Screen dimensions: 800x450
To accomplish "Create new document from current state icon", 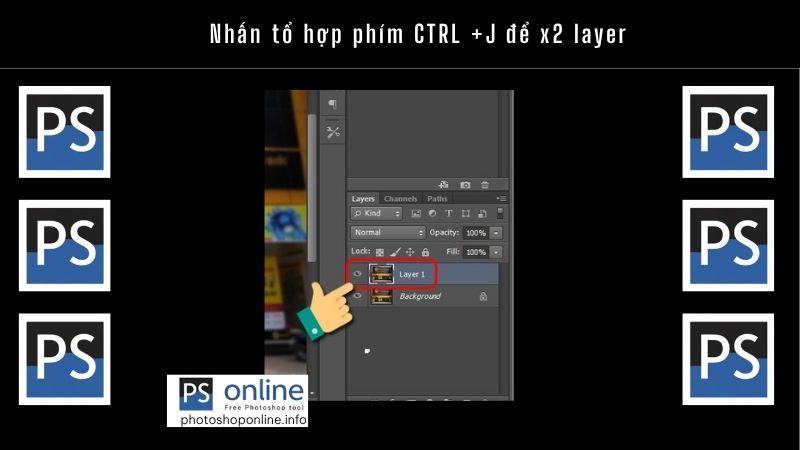I will 443,185.
